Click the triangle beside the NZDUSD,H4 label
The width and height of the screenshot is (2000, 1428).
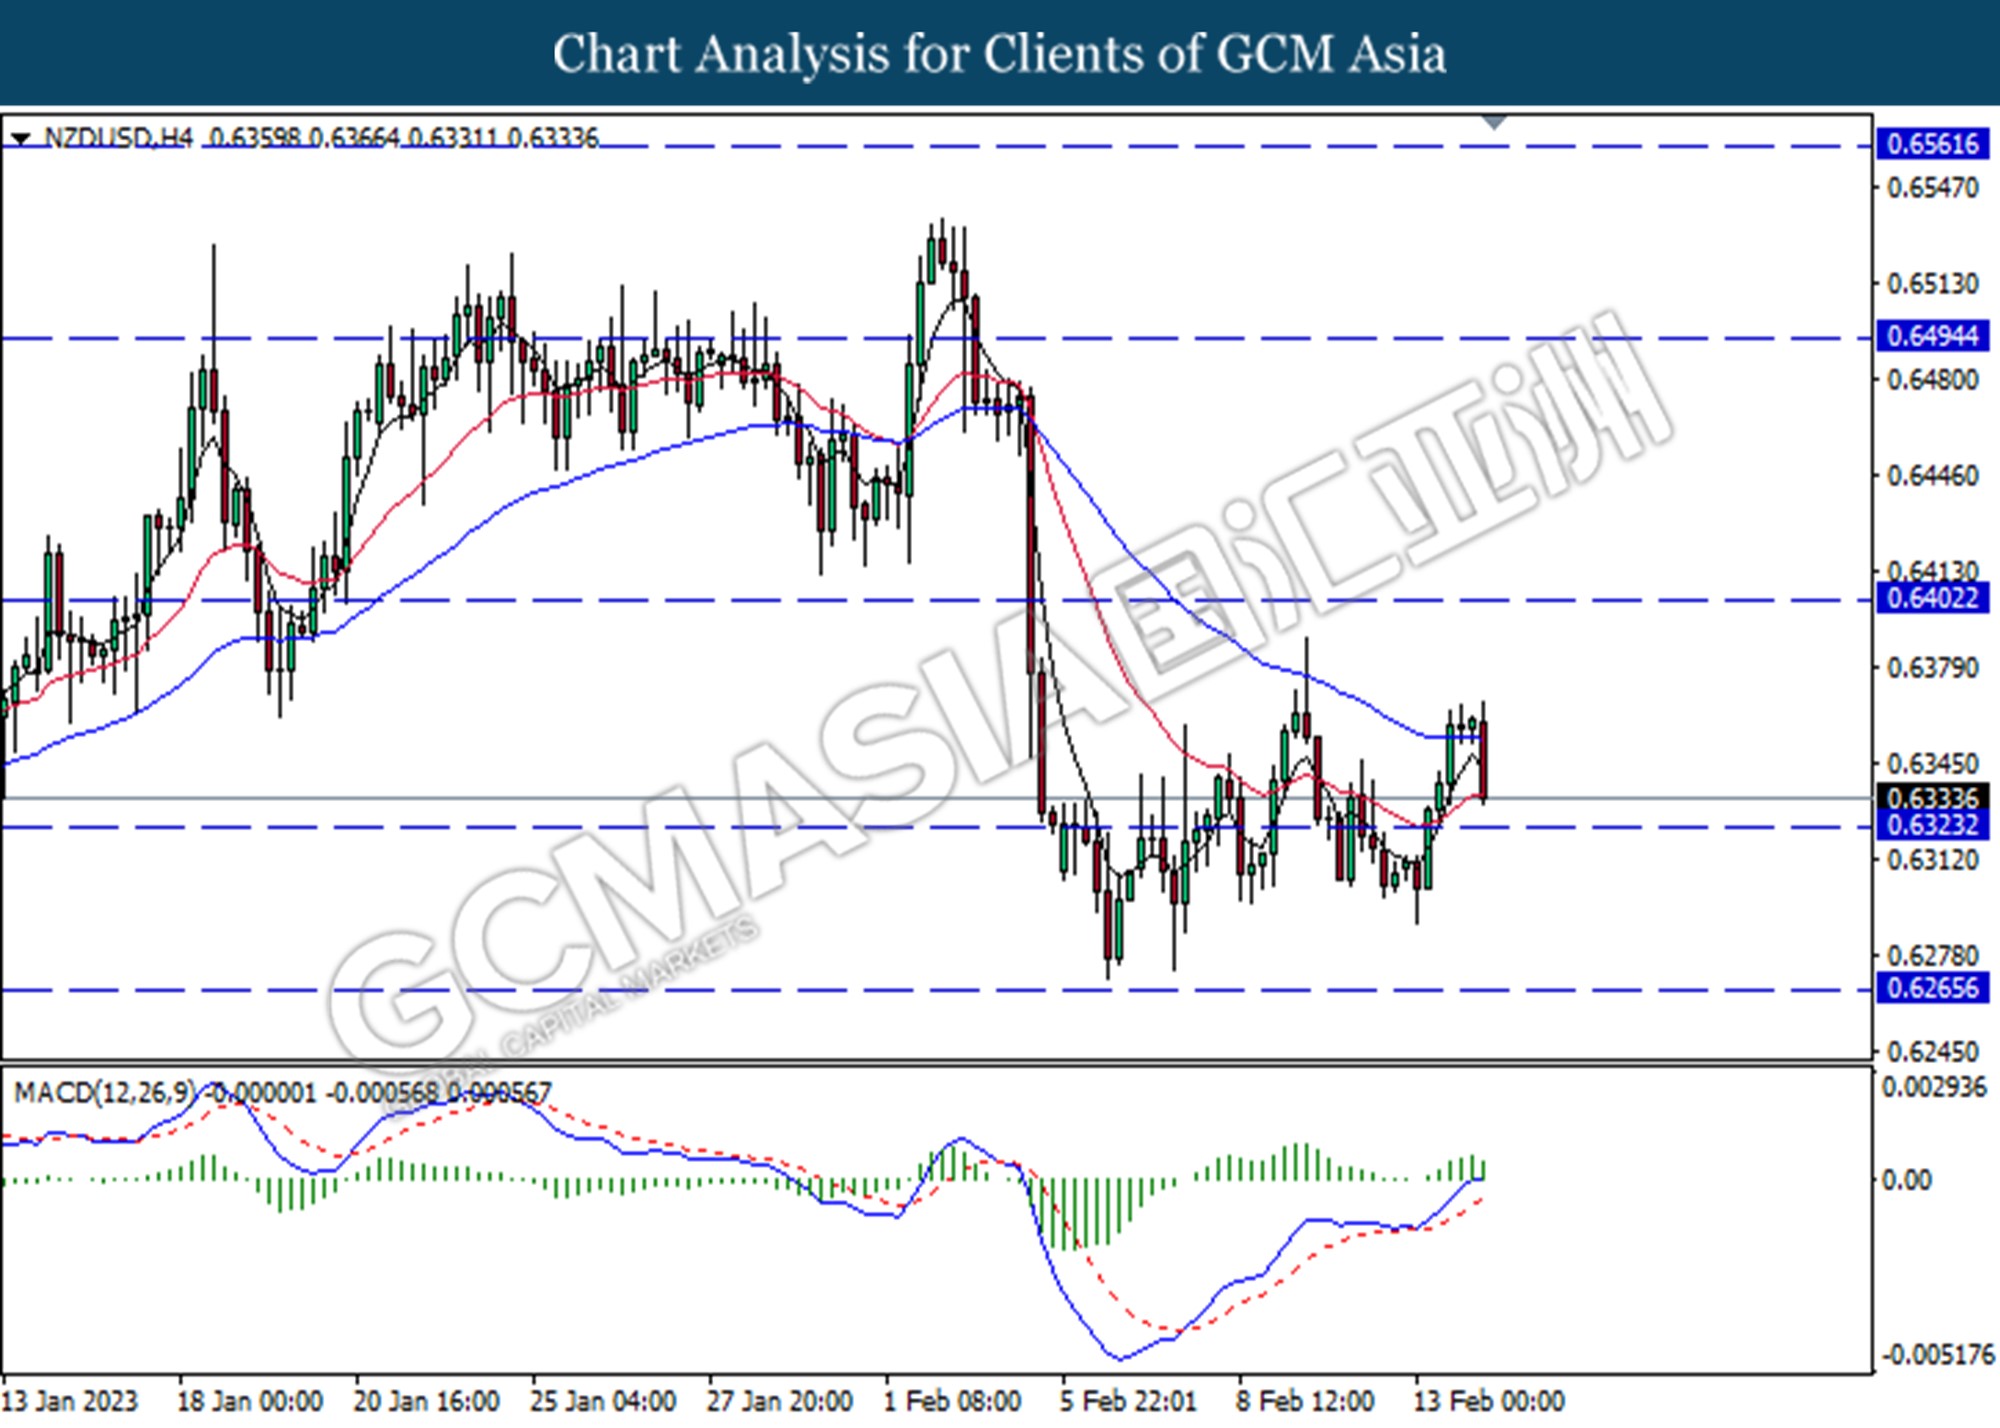point(20,138)
